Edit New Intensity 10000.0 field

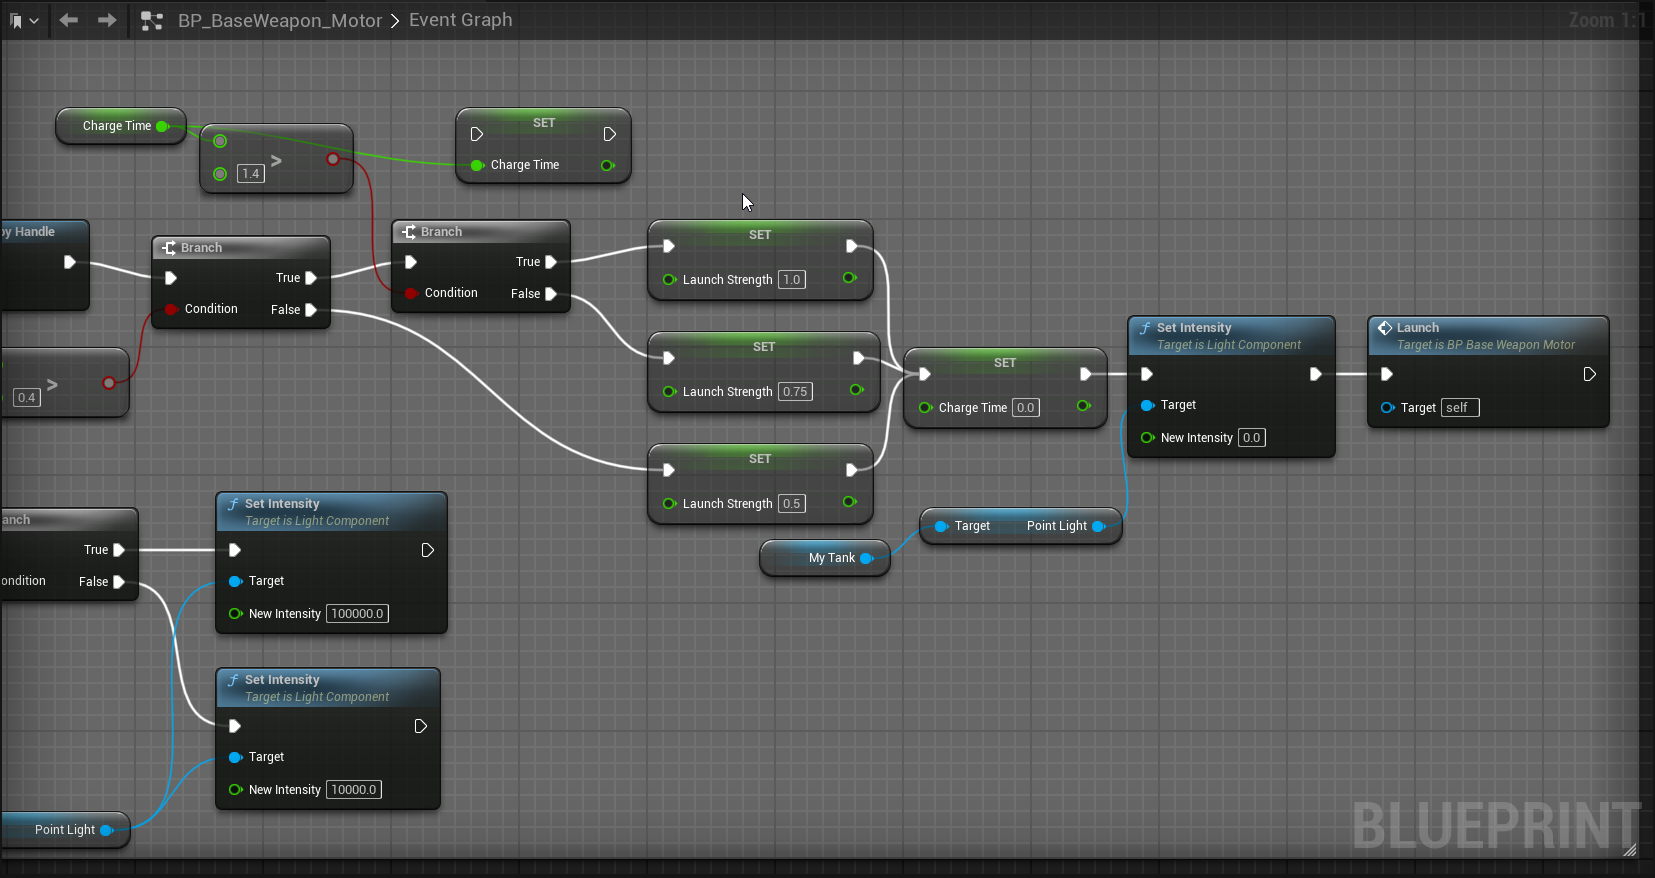[x=354, y=790]
